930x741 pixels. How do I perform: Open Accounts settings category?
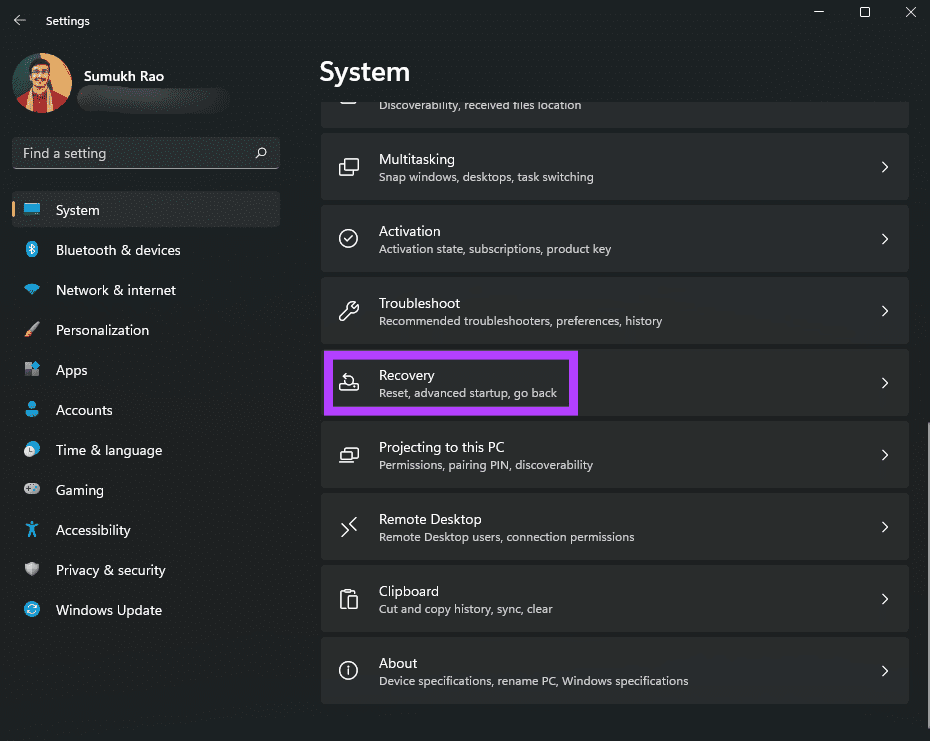[x=146, y=410]
